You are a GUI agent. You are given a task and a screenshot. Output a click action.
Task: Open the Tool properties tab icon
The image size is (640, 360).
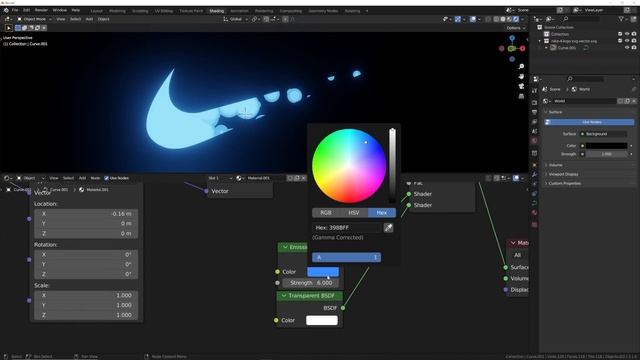pyautogui.click(x=534, y=91)
